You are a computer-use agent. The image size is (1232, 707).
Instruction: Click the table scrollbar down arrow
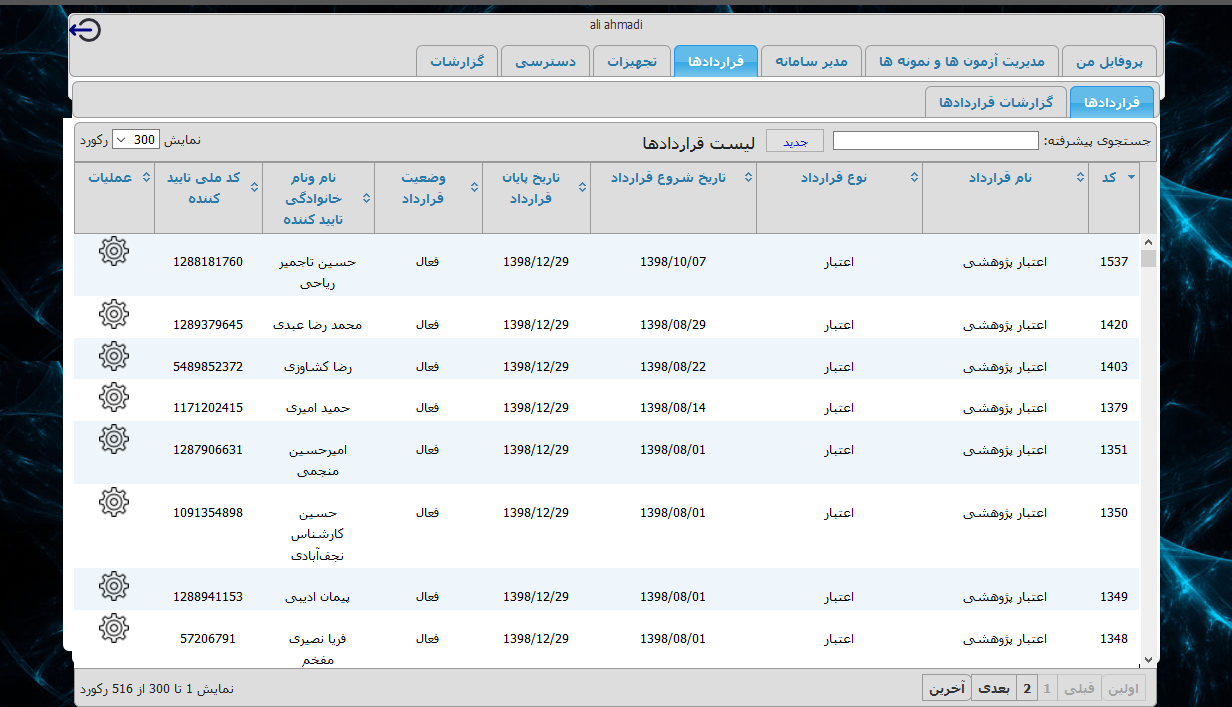(x=1147, y=659)
